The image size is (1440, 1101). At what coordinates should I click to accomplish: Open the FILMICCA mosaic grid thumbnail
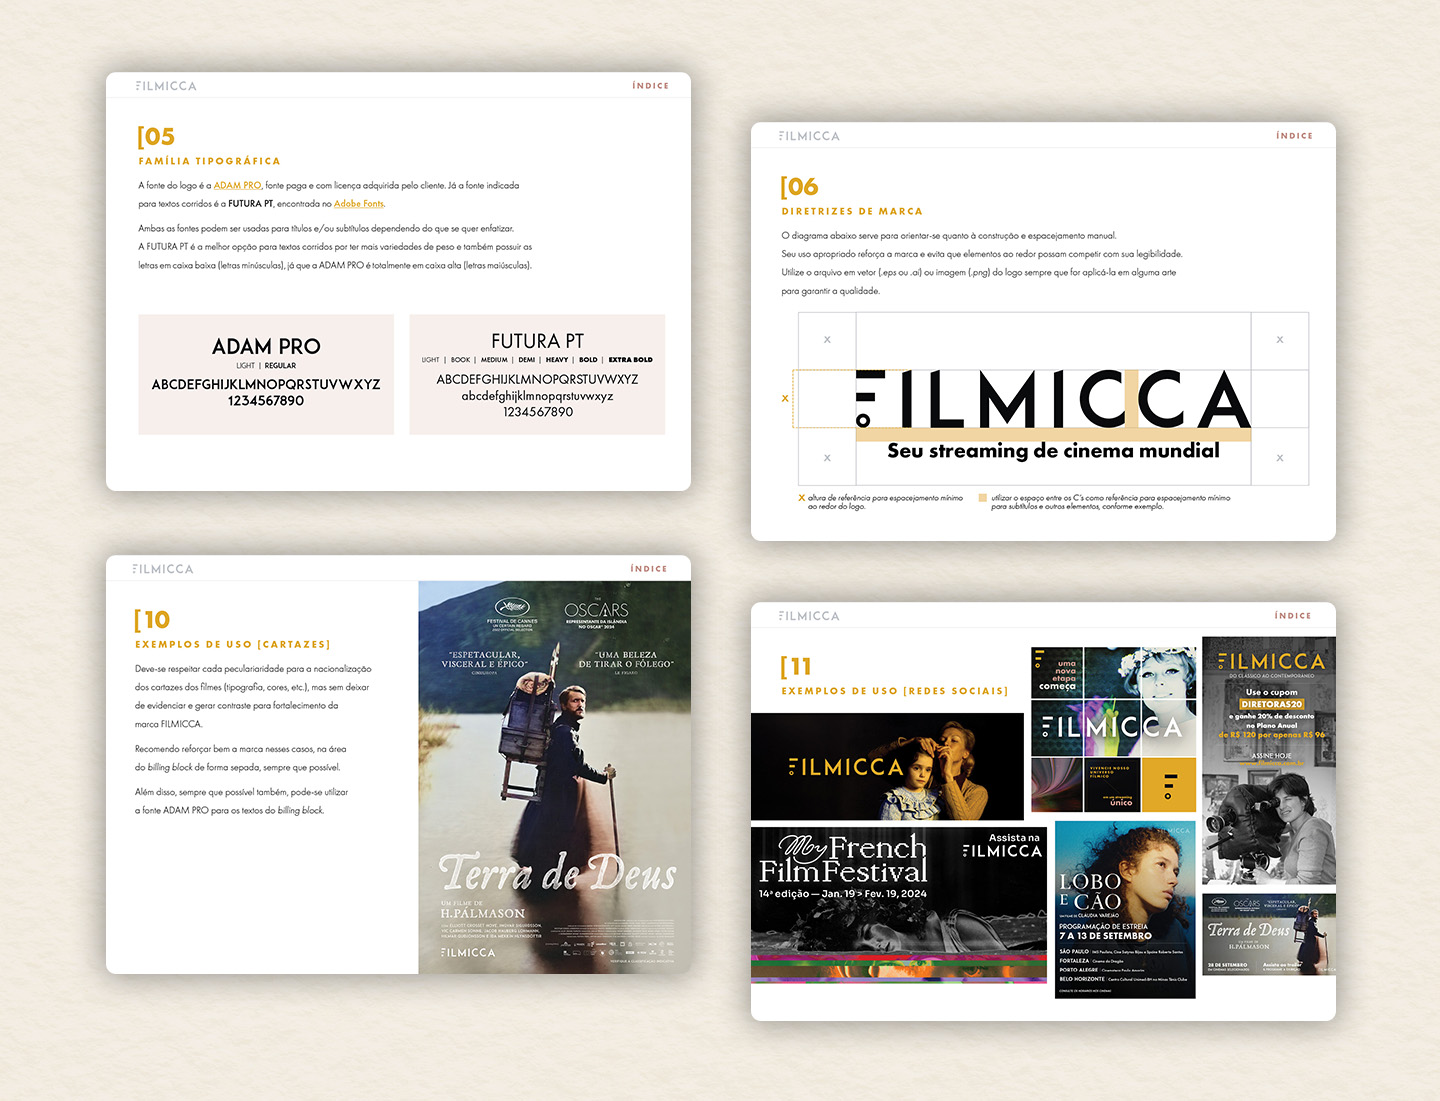click(x=1113, y=729)
